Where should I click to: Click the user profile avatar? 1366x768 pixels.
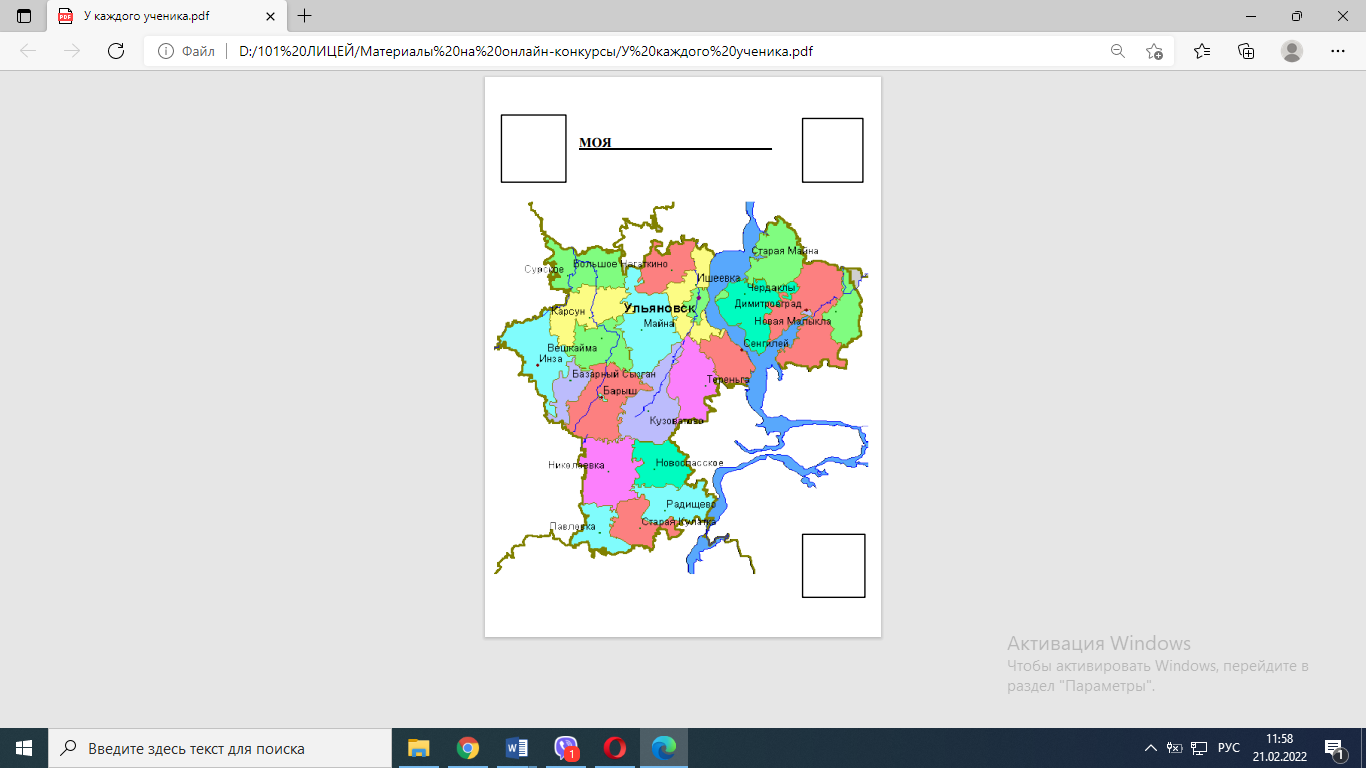coord(1292,51)
